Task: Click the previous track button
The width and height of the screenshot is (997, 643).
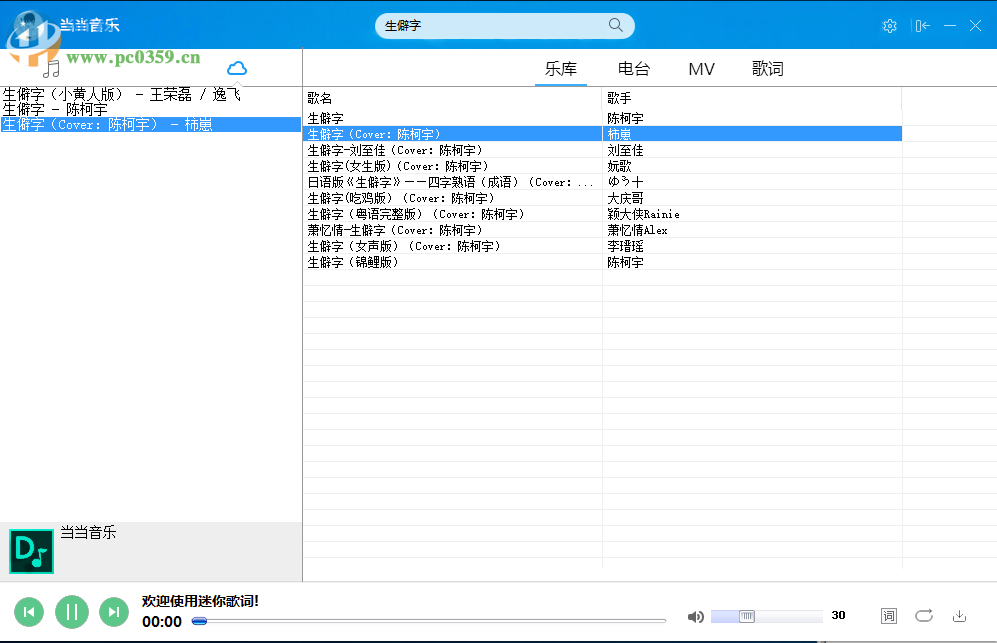Action: pos(29,611)
